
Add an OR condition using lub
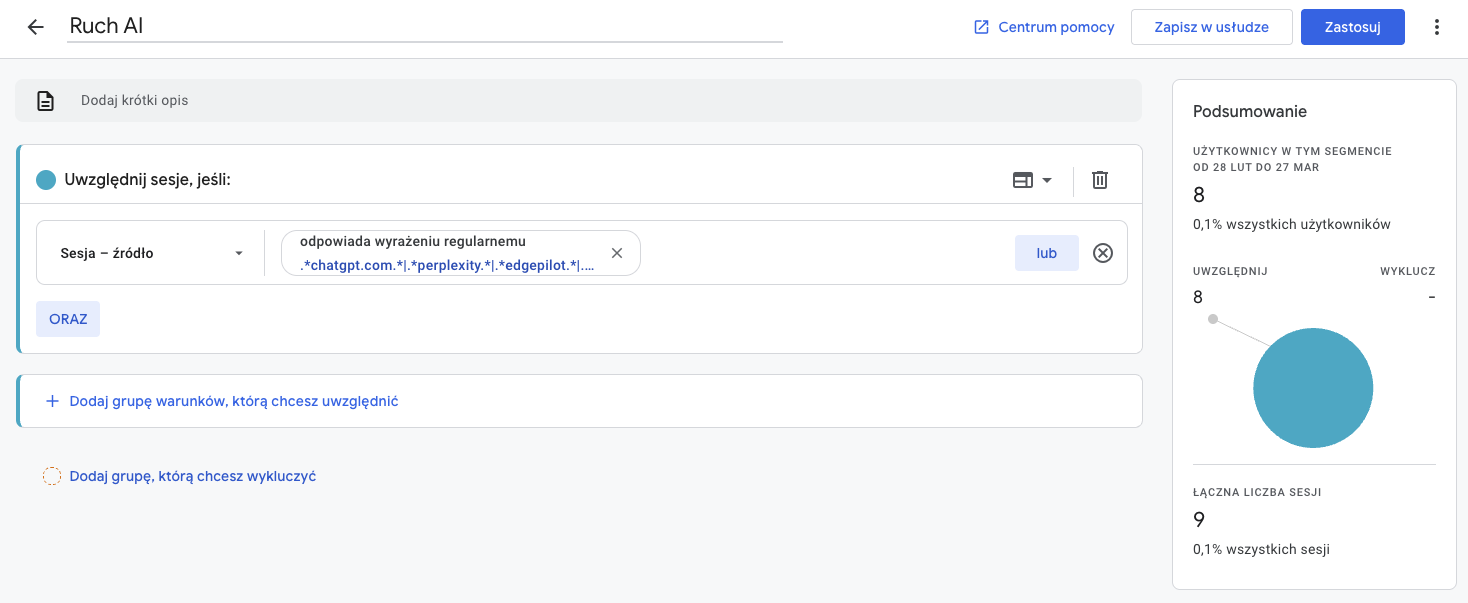pos(1046,253)
